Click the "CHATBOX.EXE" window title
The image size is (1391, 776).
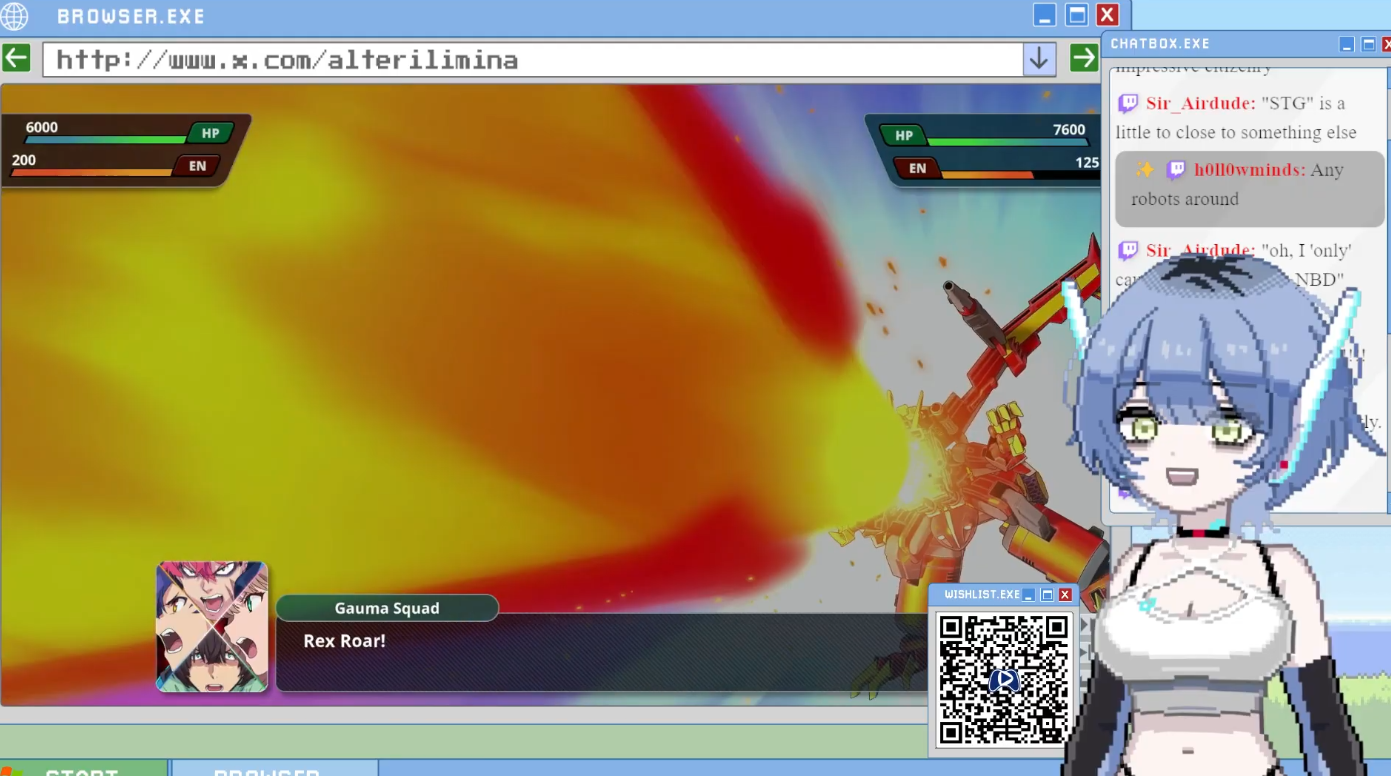(x=1160, y=44)
